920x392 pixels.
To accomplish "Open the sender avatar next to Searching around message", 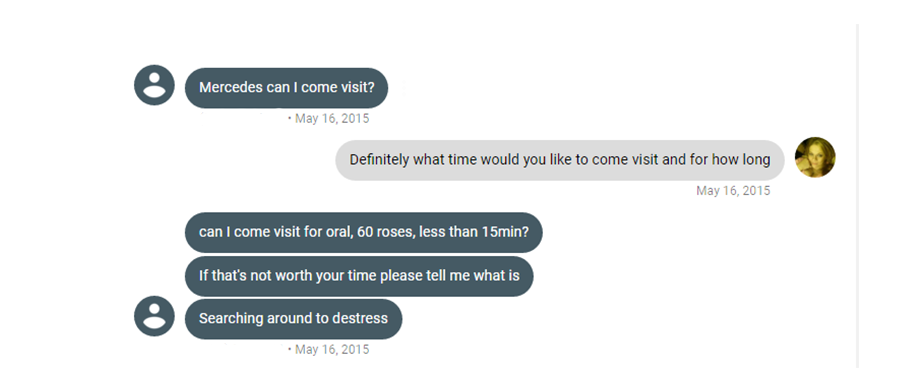I will 154,316.
